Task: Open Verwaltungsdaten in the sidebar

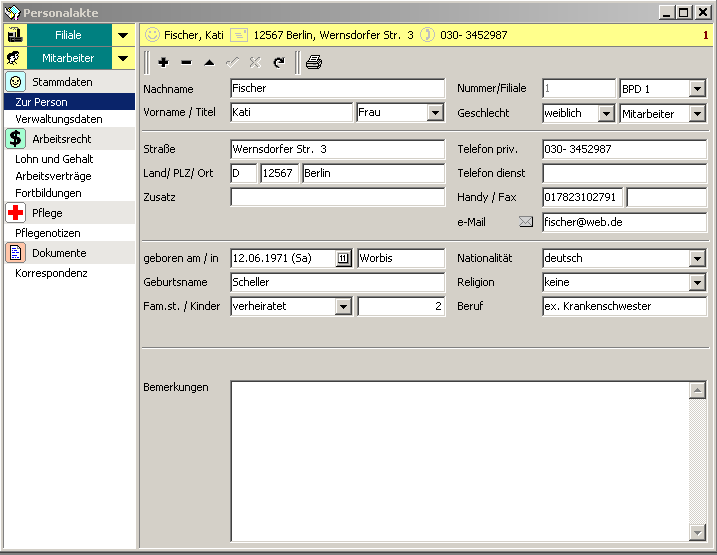Action: [59, 119]
